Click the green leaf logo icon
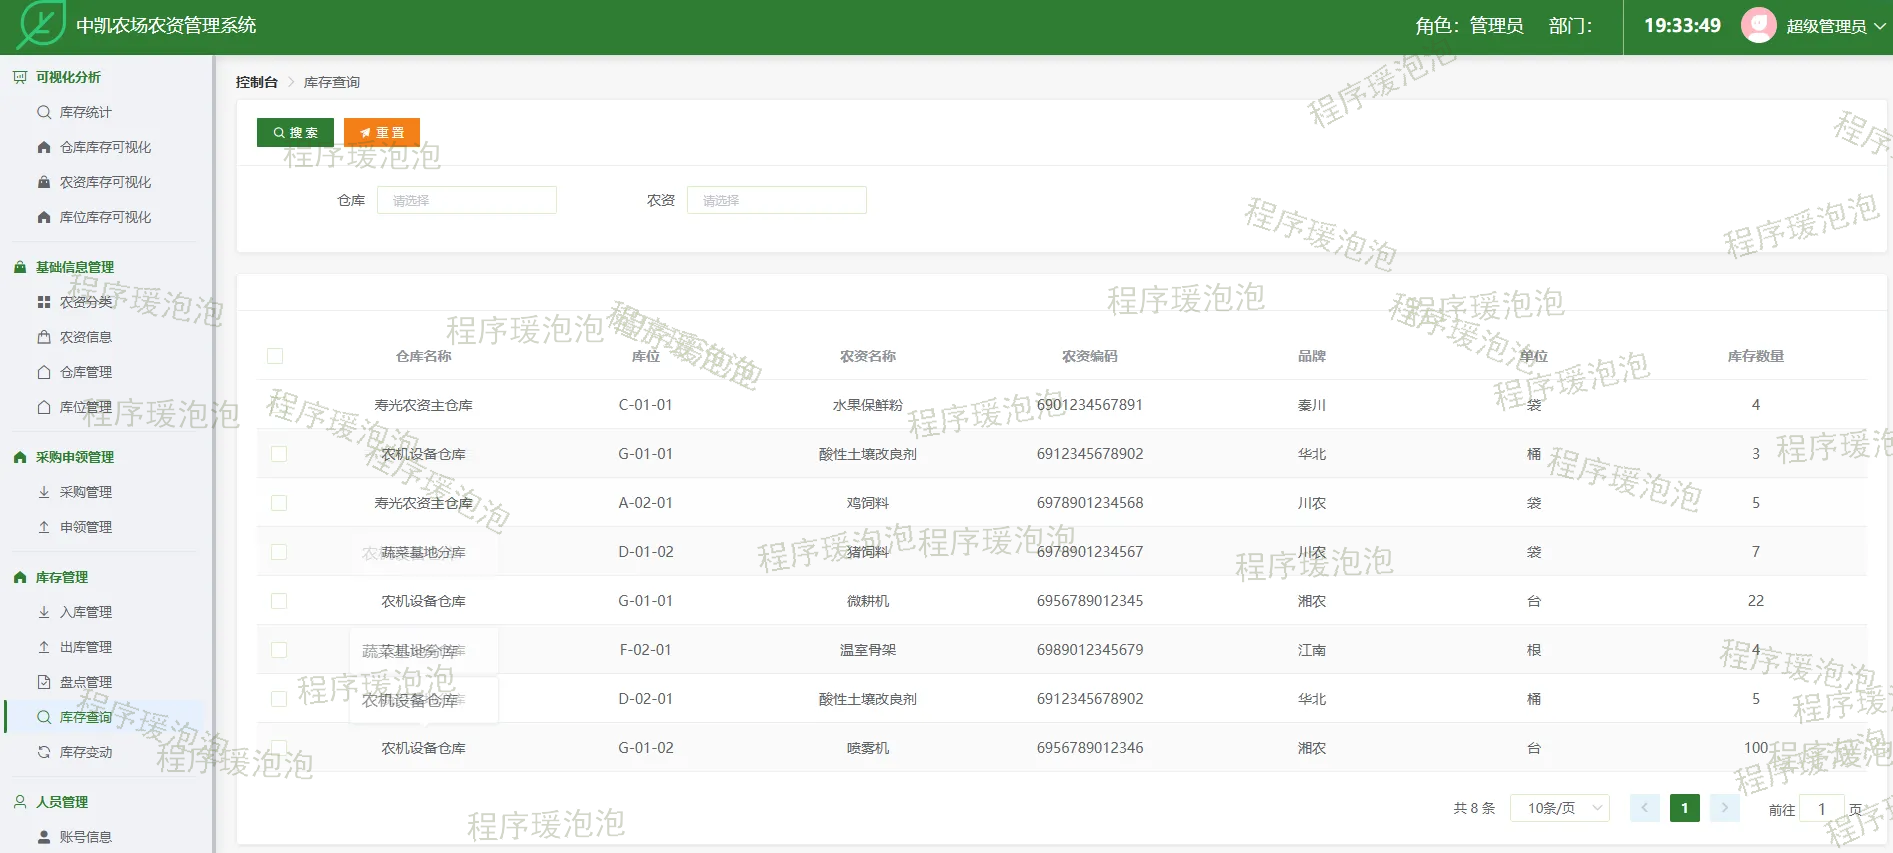Screen dimensions: 1893x853 tap(42, 25)
